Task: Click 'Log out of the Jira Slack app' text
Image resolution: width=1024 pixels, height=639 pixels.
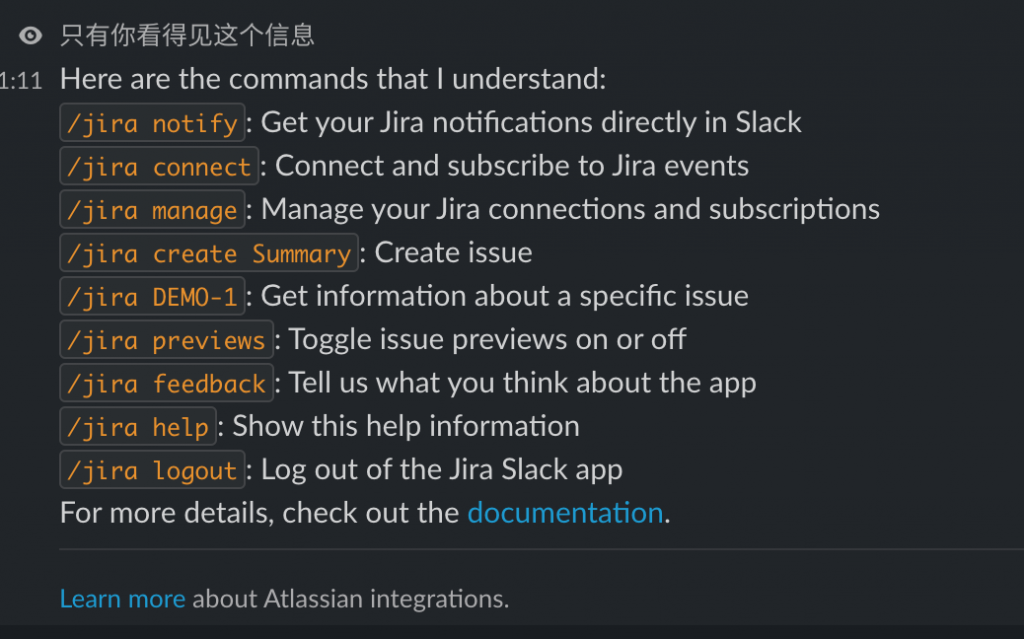Action: [x=441, y=470]
